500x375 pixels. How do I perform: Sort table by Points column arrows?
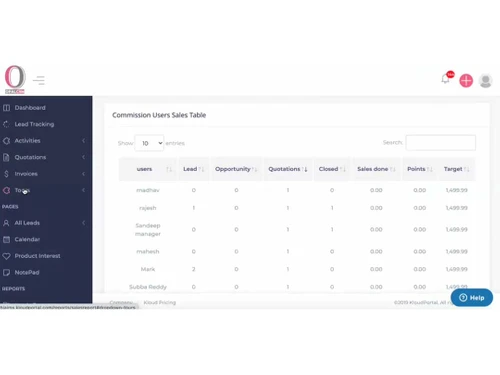tap(430, 169)
